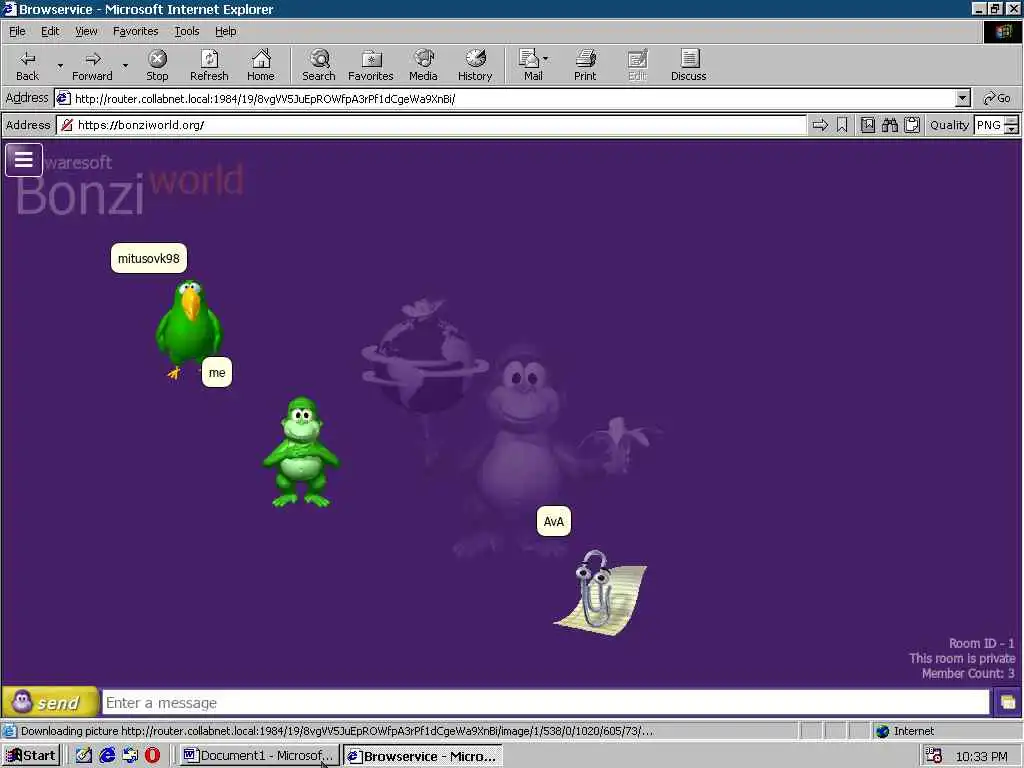Image resolution: width=1024 pixels, height=768 pixels.
Task: Click the 'This room is private' text
Action: pyautogui.click(x=962, y=658)
